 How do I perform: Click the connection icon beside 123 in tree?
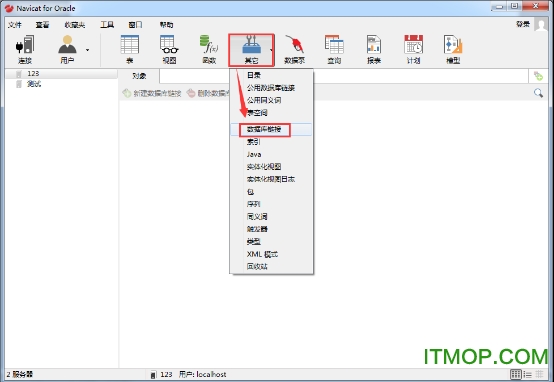coord(19,74)
